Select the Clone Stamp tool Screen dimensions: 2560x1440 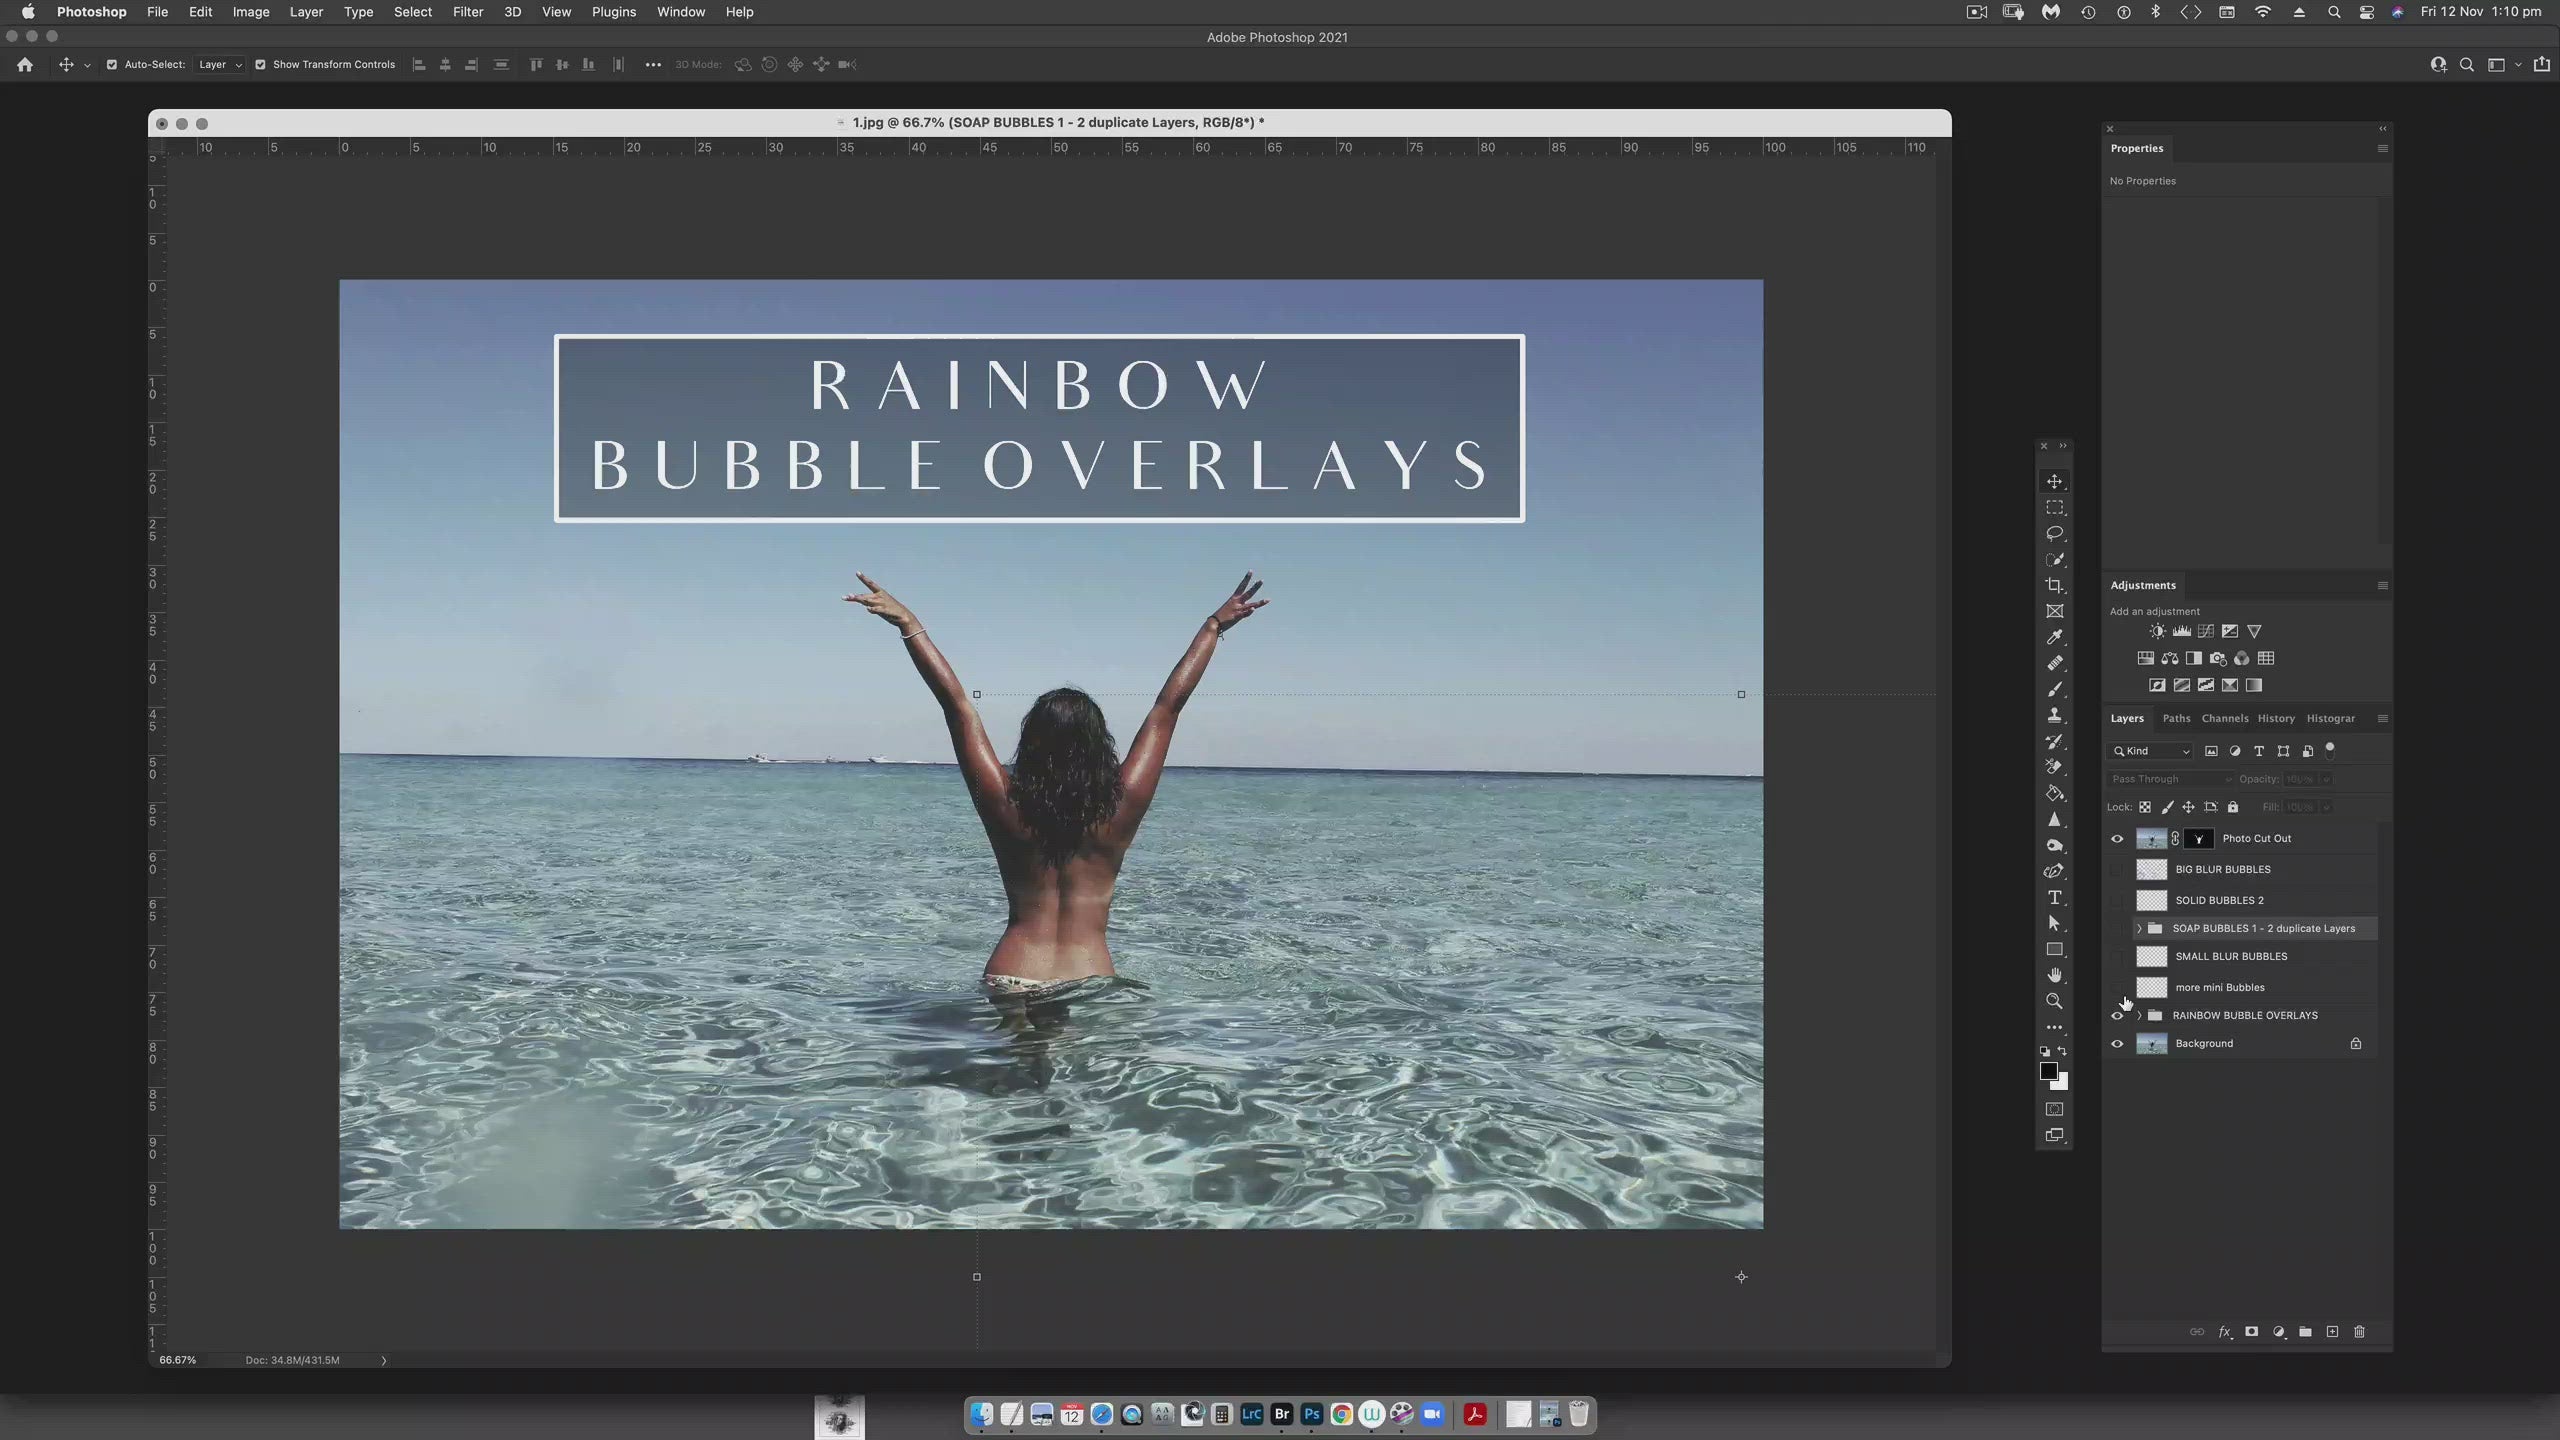click(x=2055, y=714)
